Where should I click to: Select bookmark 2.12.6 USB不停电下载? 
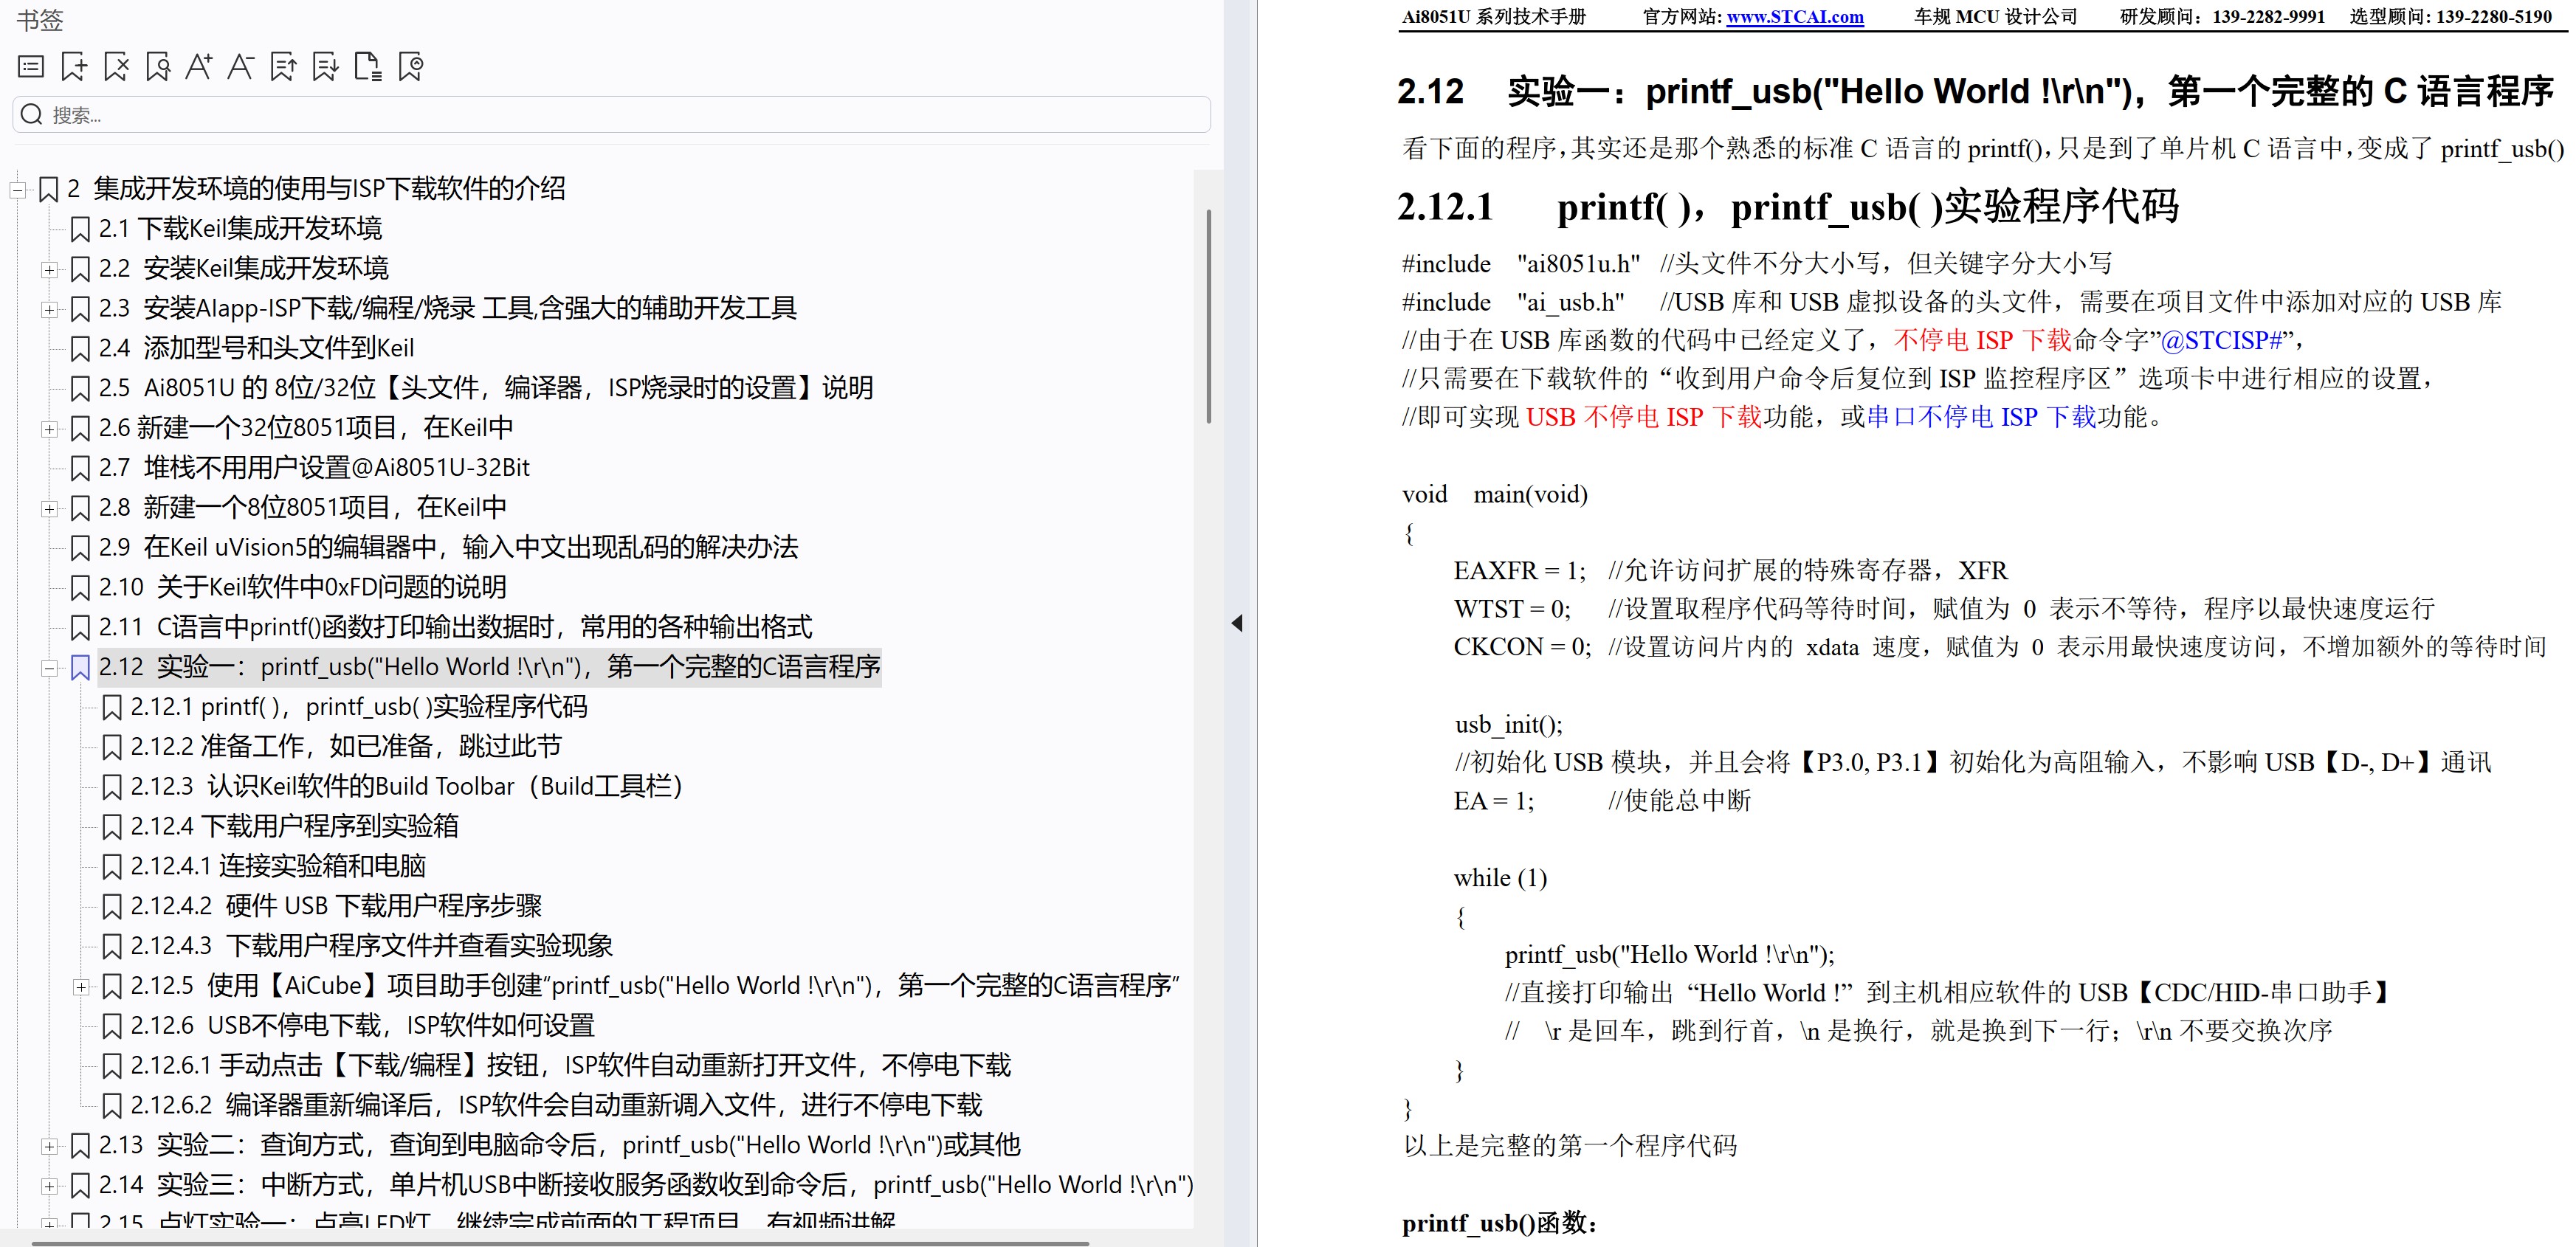click(363, 1025)
